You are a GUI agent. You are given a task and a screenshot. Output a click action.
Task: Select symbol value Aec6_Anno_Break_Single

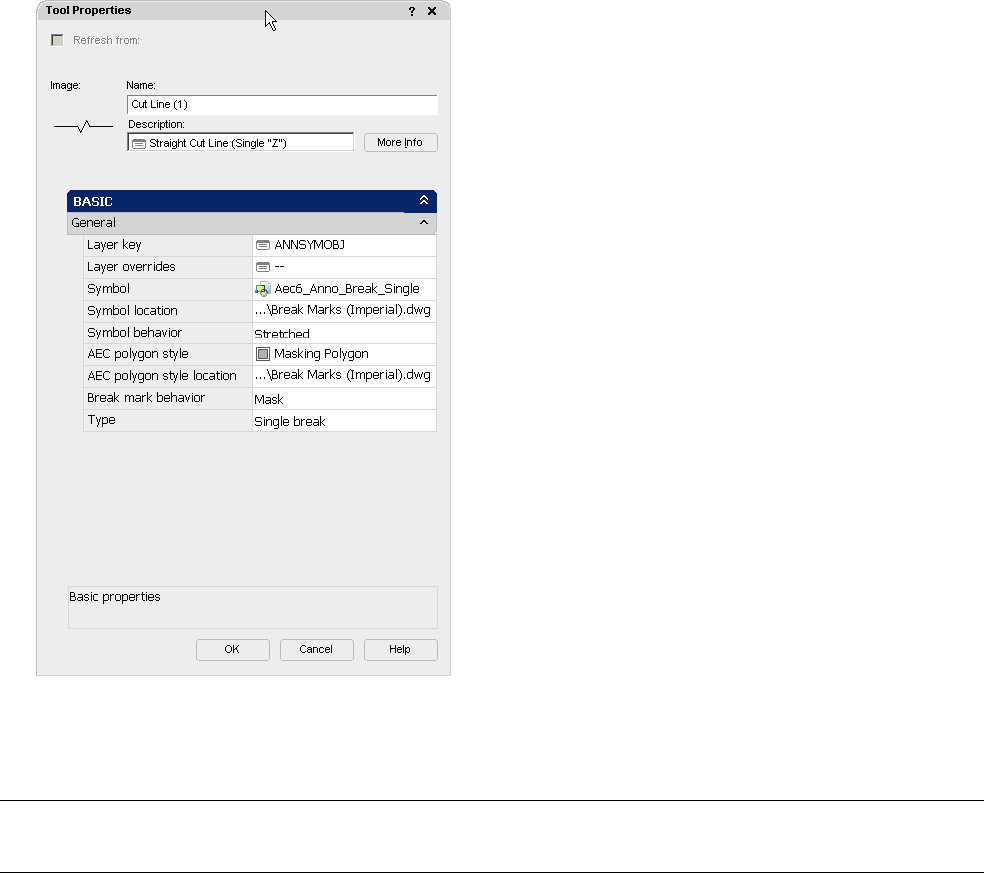346,289
